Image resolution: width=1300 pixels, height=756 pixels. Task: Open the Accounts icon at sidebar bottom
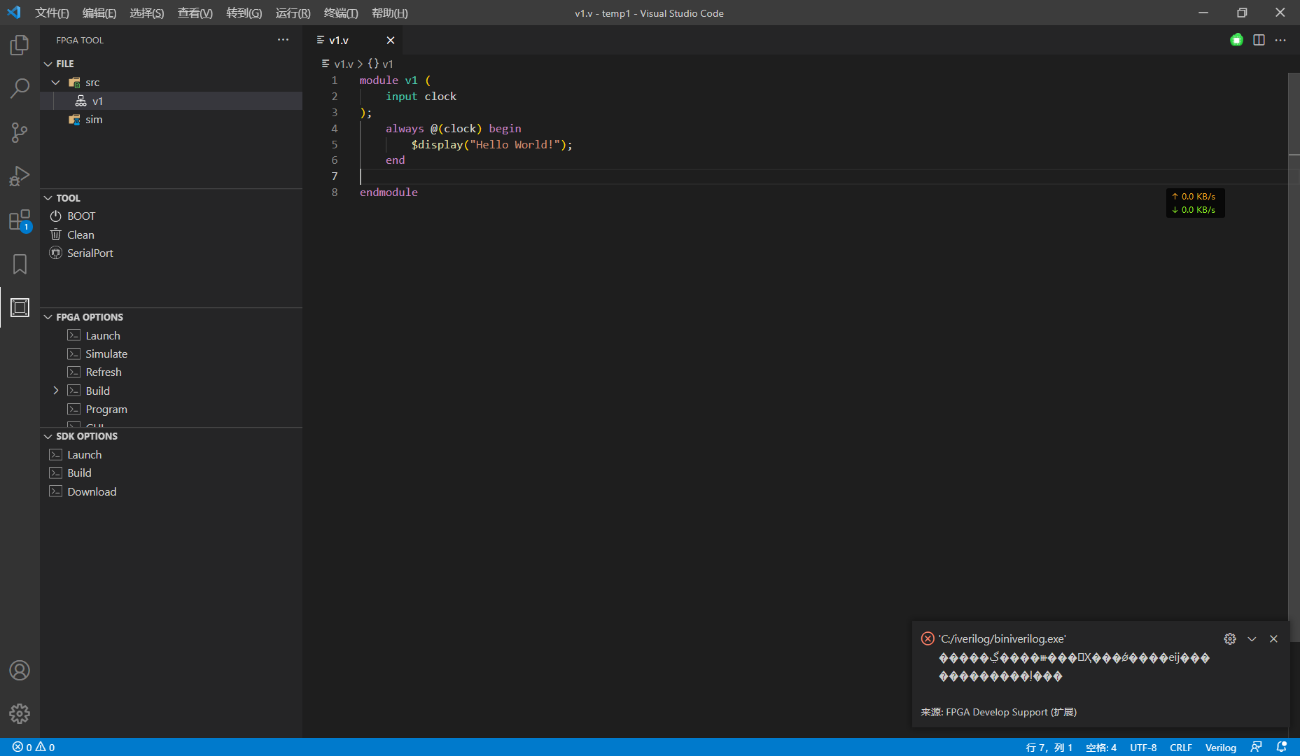19,670
